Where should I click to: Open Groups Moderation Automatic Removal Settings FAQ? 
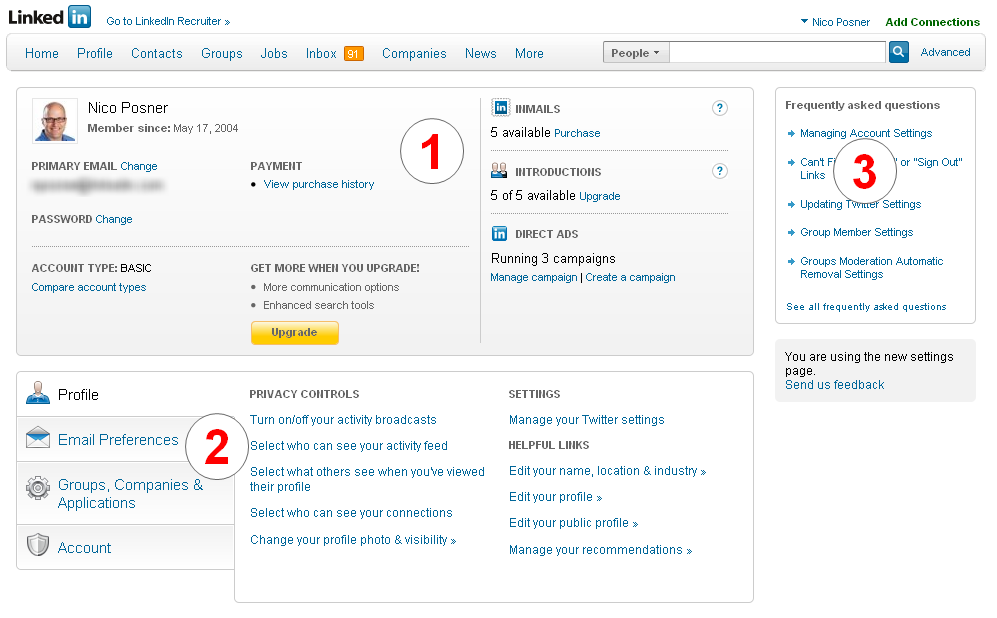pyautogui.click(x=871, y=268)
